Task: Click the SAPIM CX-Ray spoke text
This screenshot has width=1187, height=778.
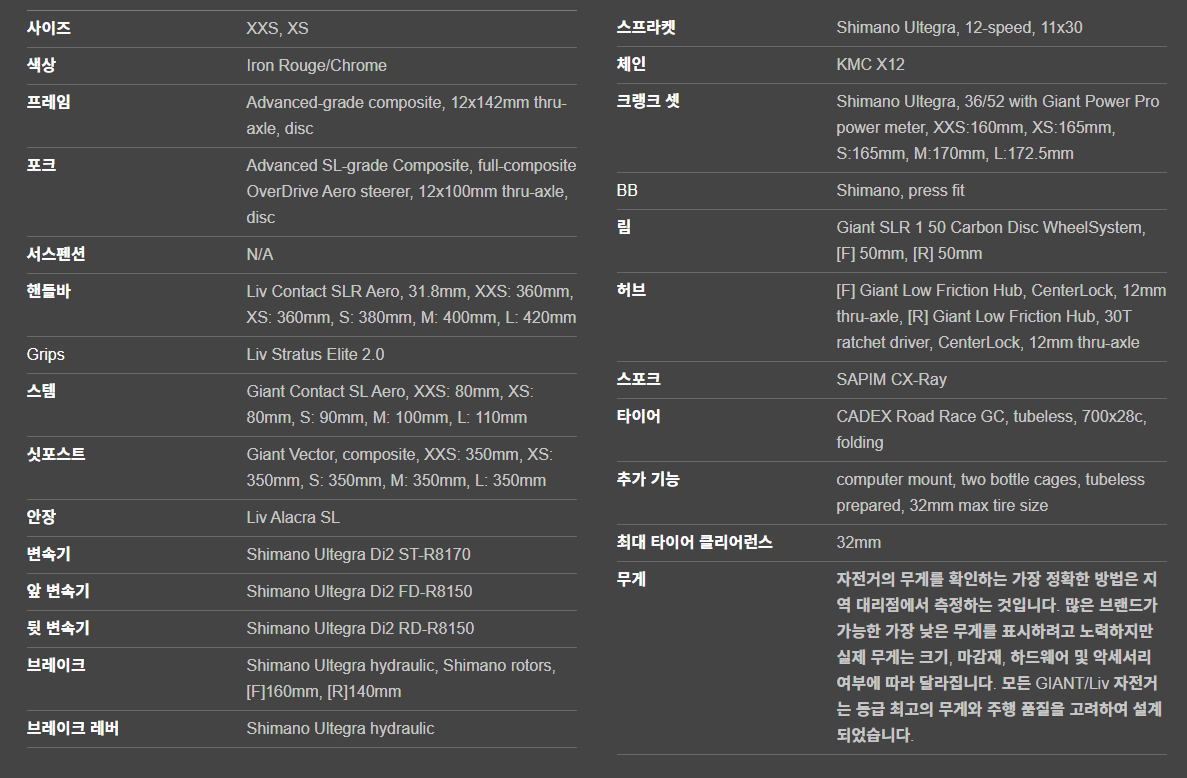Action: pos(891,380)
